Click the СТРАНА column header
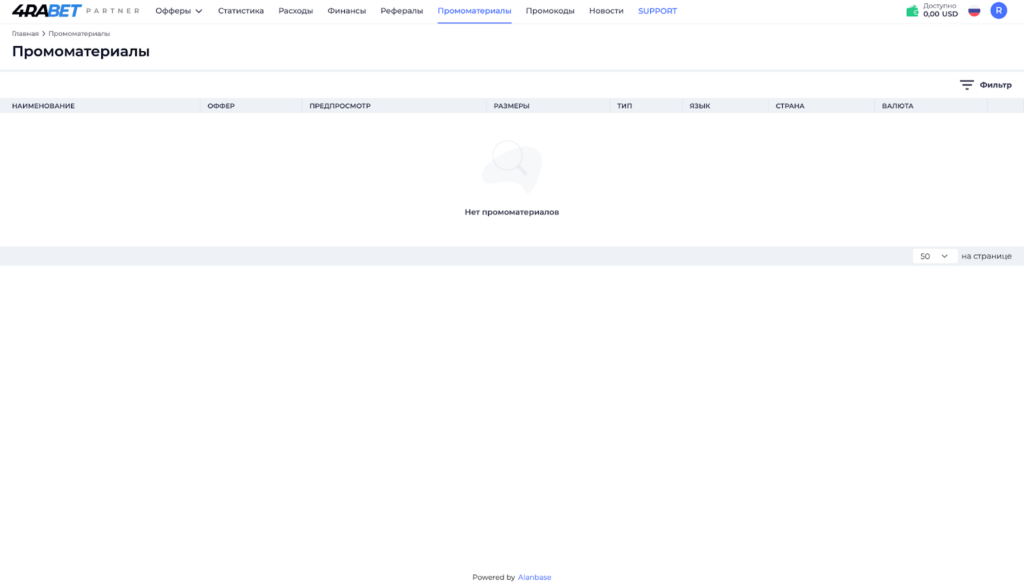The width and height of the screenshot is (1024, 586). (x=790, y=106)
